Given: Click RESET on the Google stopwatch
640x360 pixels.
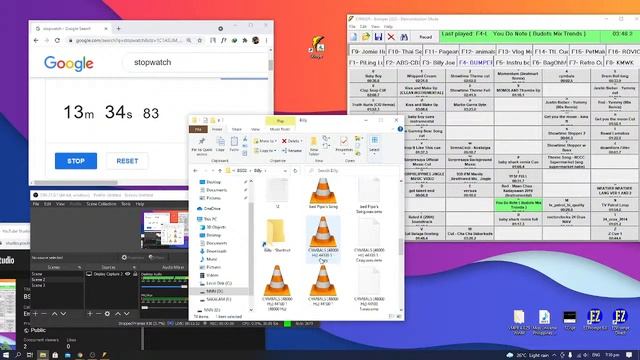Looking at the screenshot, I should point(127,161).
